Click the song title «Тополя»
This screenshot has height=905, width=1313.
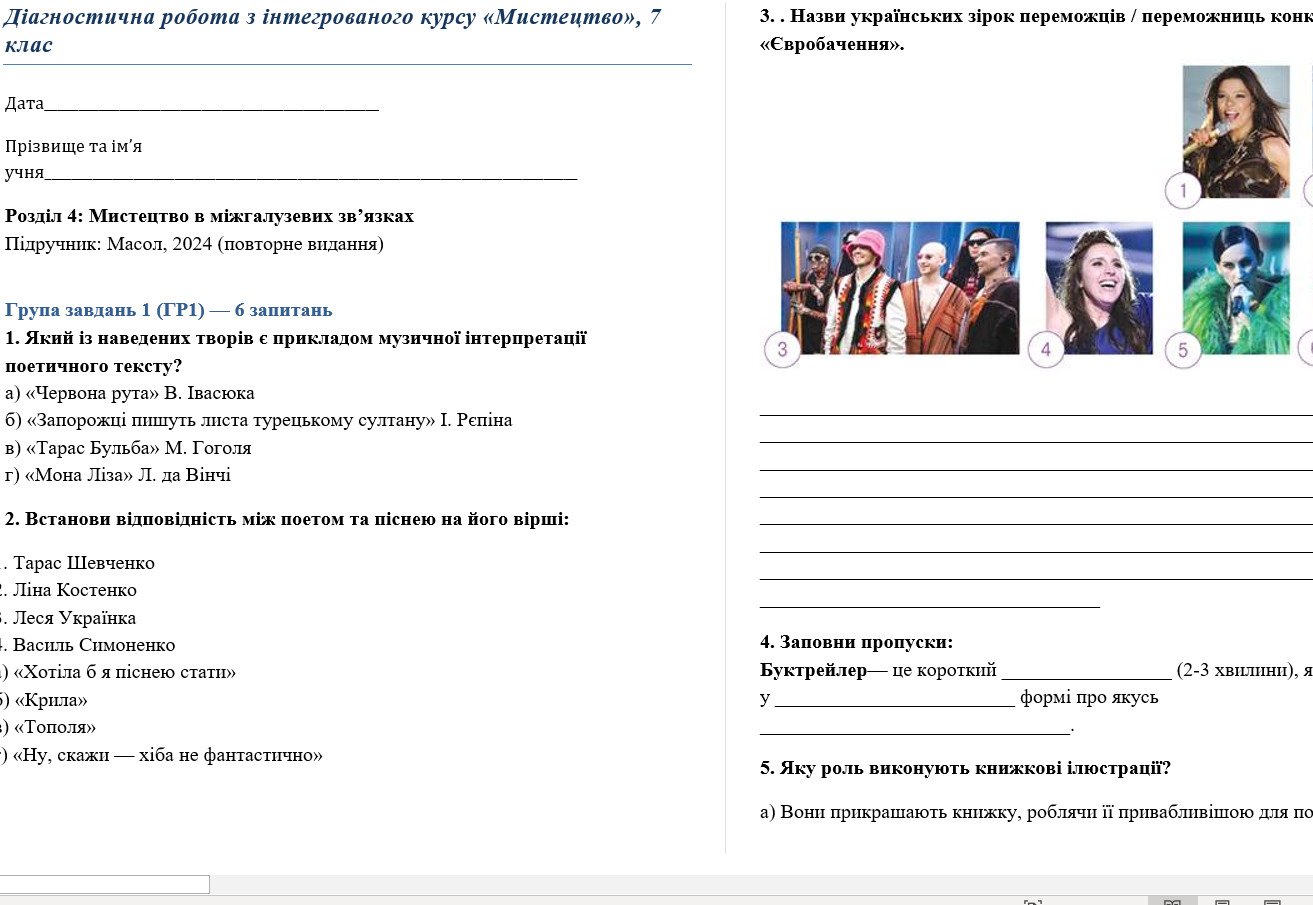(54, 727)
